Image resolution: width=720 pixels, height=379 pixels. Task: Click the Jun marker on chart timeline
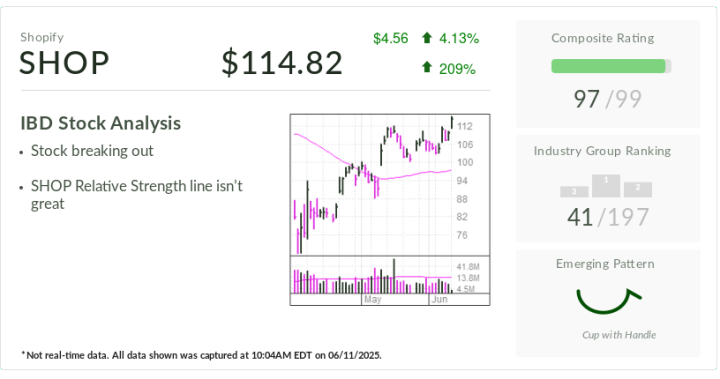(439, 300)
